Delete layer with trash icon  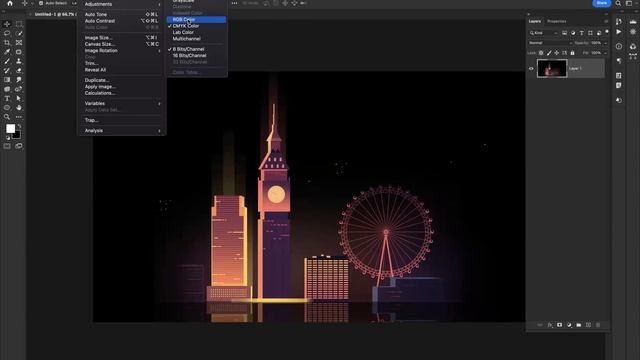[598, 325]
